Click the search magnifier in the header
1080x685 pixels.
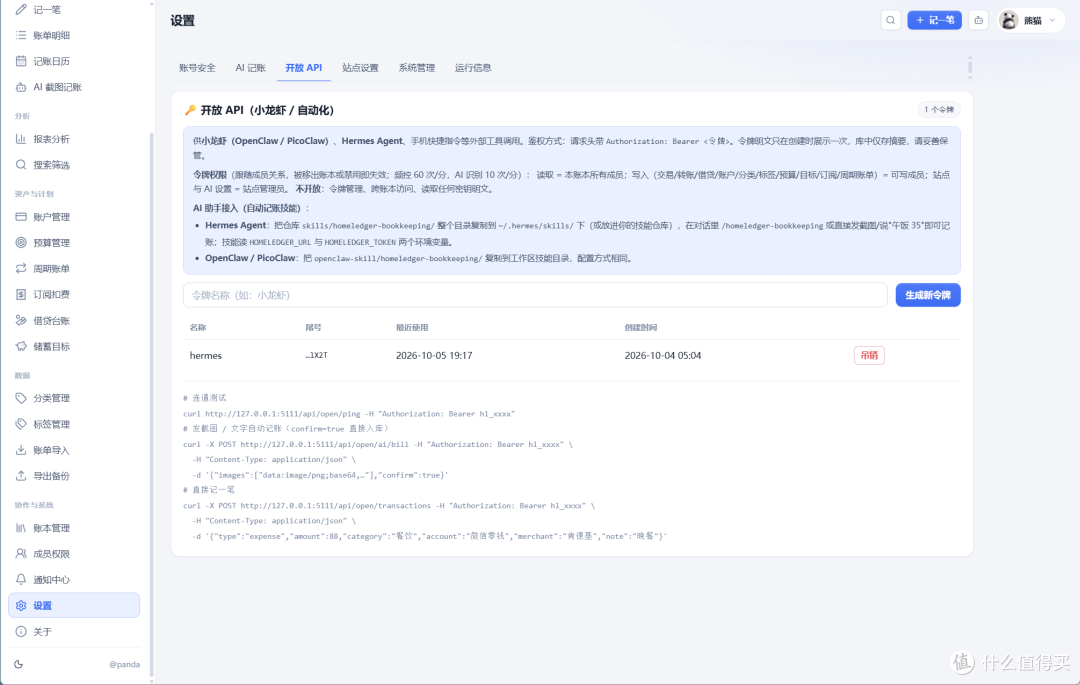891,21
